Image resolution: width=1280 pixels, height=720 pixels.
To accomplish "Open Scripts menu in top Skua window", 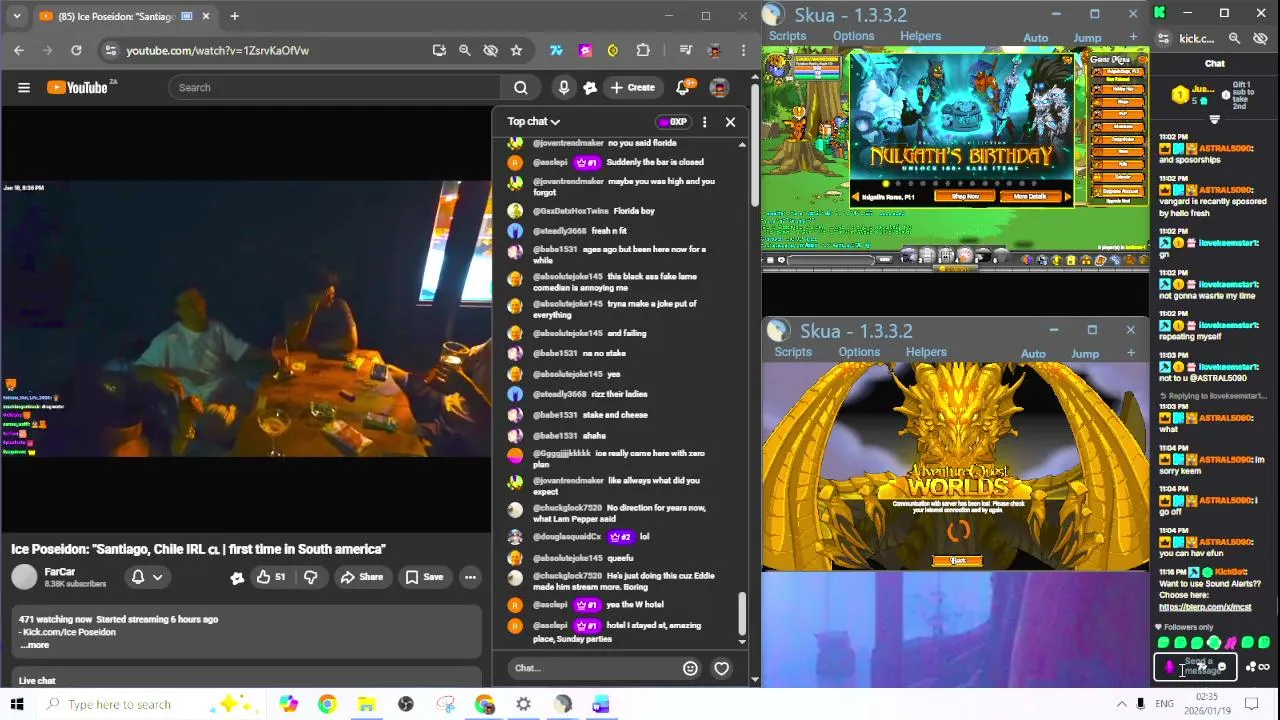I will (x=787, y=36).
